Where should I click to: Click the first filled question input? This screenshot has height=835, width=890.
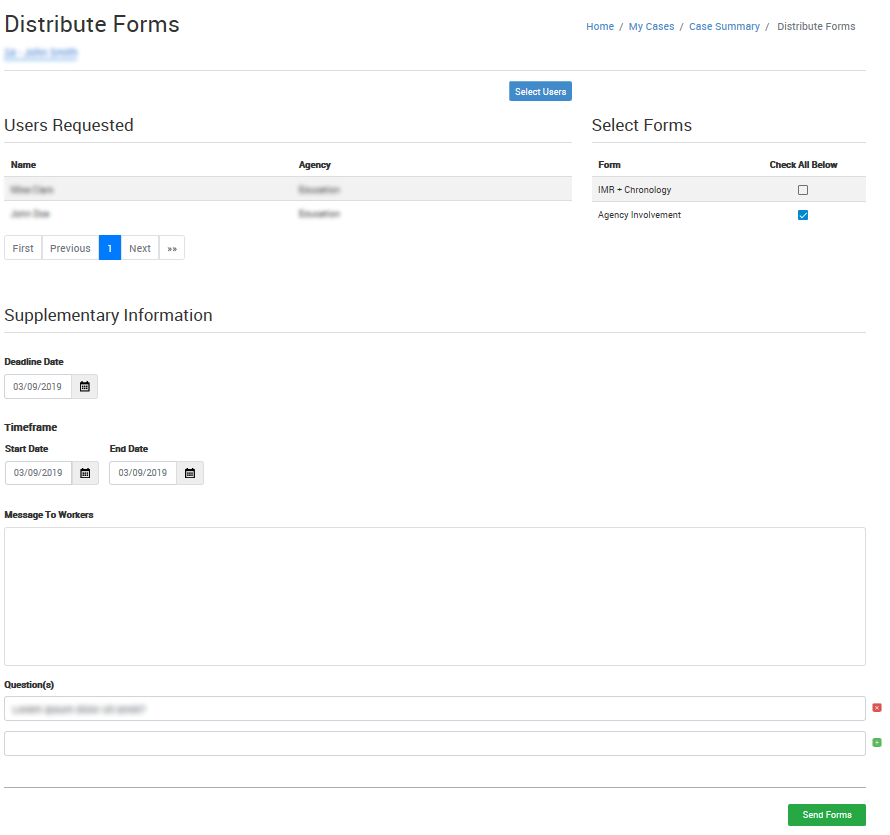tap(435, 709)
